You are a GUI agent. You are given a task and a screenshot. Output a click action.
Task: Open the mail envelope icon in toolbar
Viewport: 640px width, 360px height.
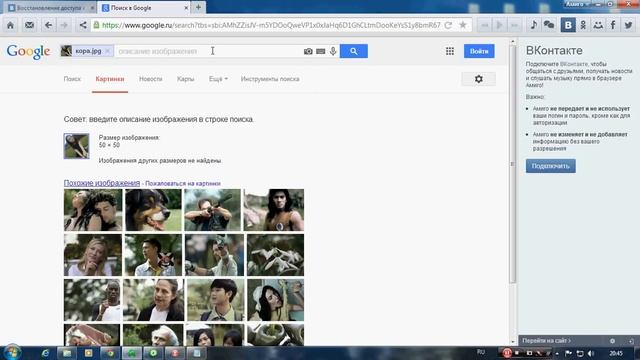pyautogui.click(x=29, y=25)
